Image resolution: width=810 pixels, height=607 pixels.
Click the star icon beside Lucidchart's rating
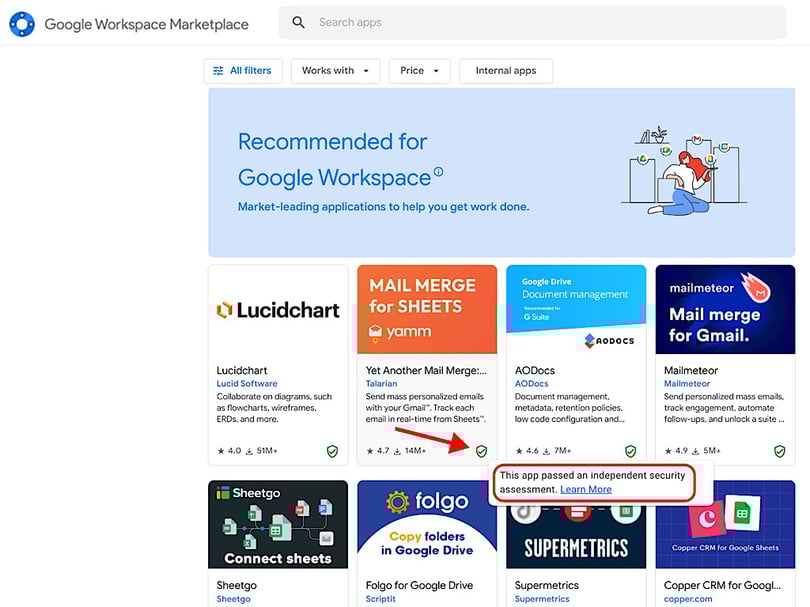tap(219, 451)
